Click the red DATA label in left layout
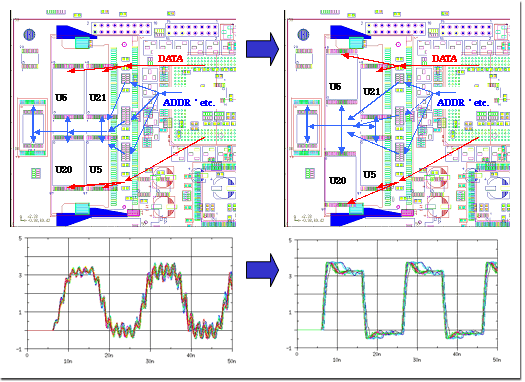 (170, 59)
